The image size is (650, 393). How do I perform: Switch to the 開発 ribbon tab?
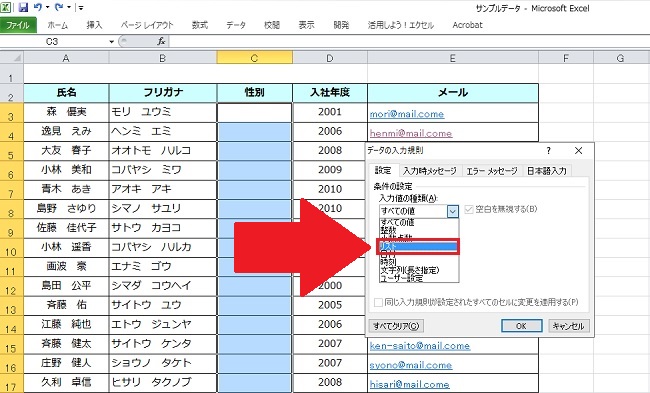tap(341, 25)
